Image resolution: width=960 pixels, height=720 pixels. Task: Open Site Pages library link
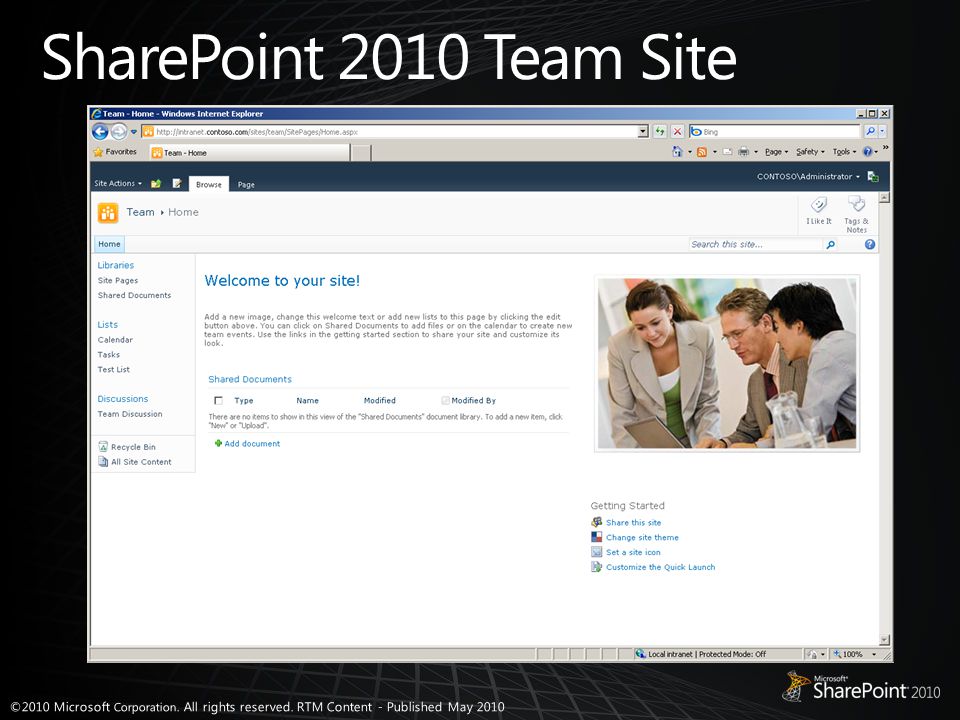118,280
